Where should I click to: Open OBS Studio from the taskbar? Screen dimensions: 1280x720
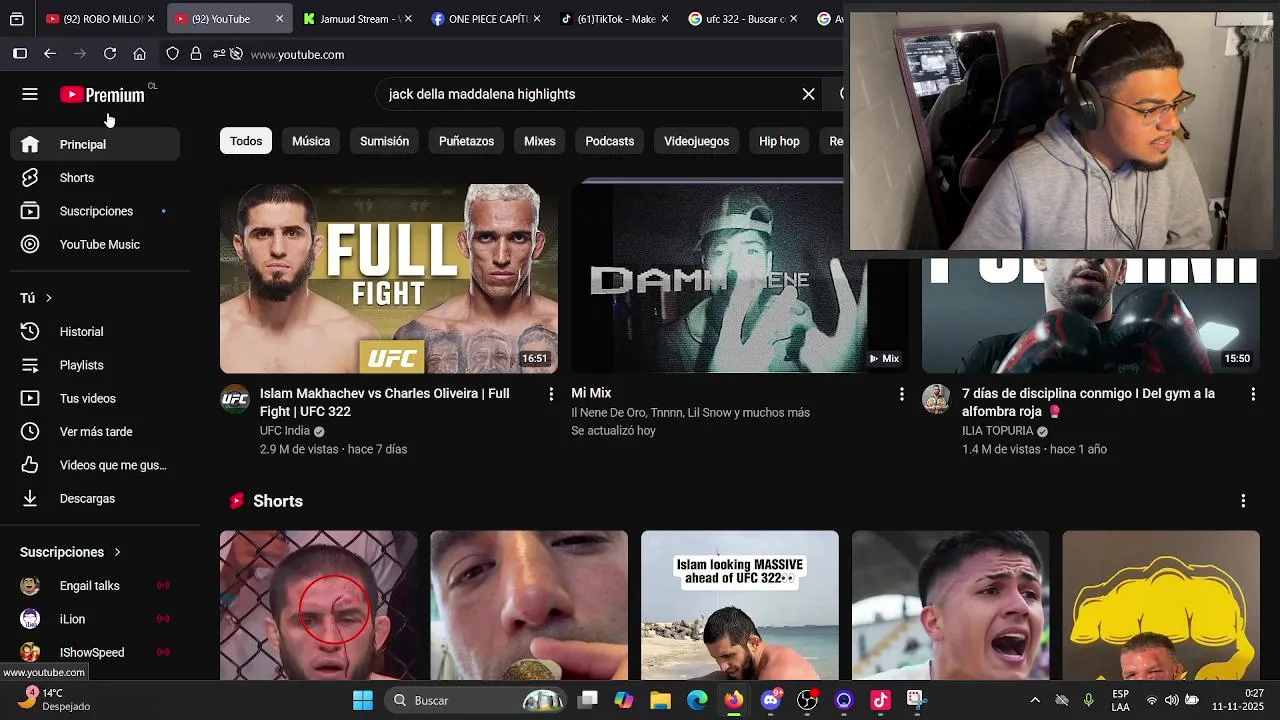(807, 700)
